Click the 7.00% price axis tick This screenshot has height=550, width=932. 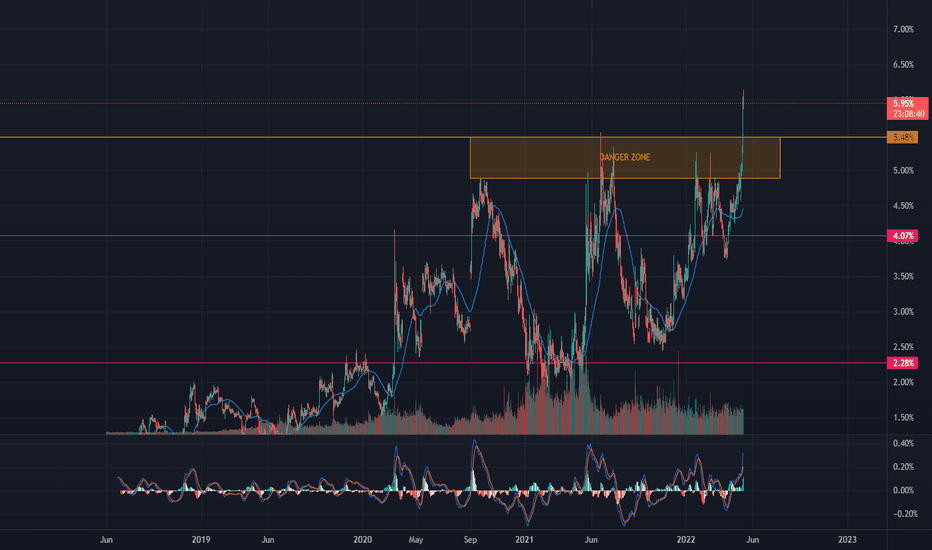click(x=903, y=29)
